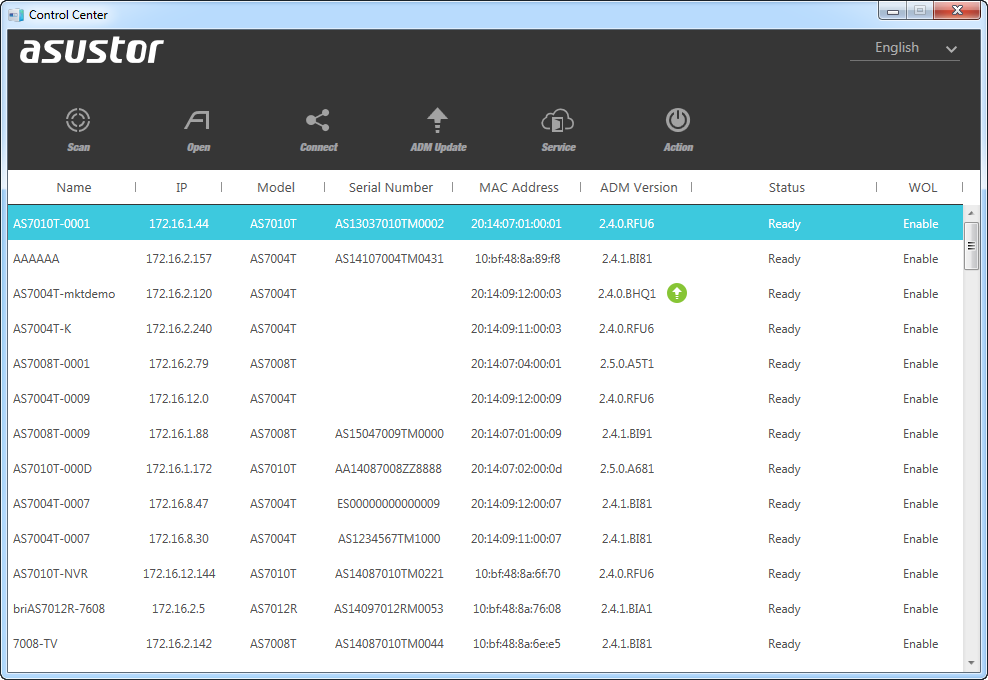The image size is (988, 680).
Task: Select device AS7004T-0009
Action: (485, 398)
